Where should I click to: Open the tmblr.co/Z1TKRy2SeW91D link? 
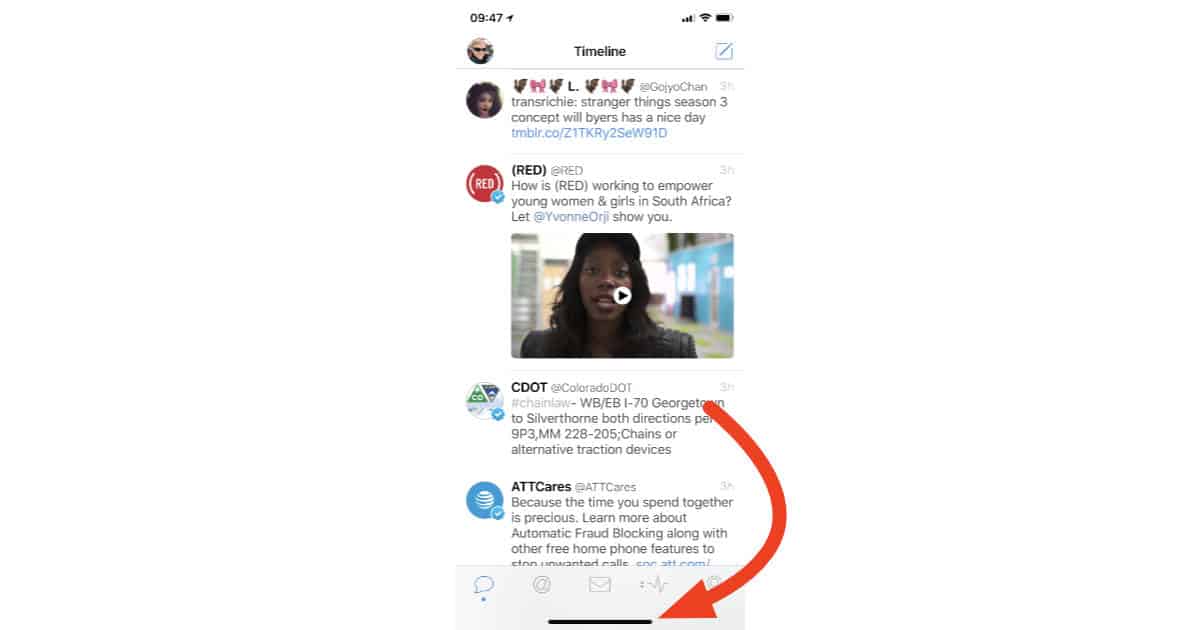575,133
